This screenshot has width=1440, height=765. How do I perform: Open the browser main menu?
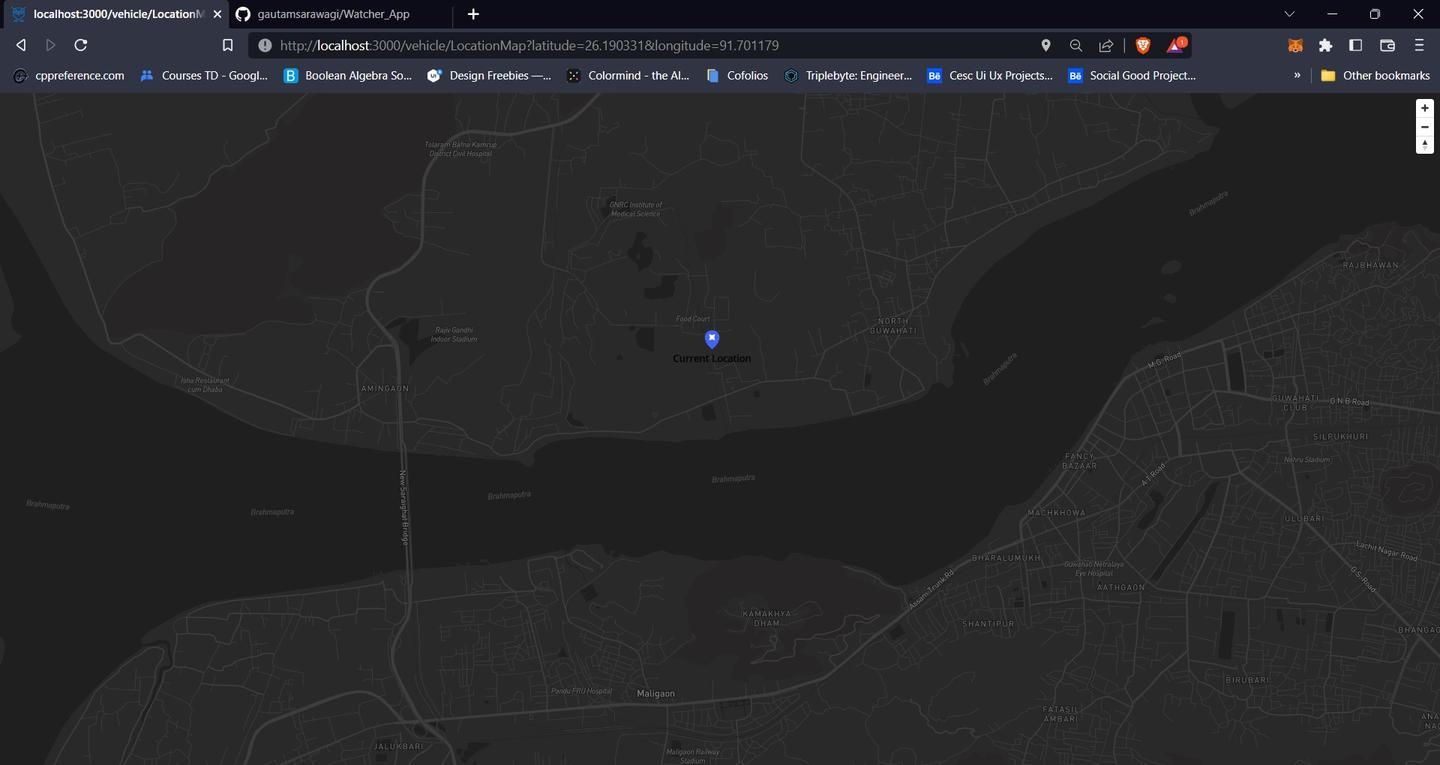click(1419, 45)
